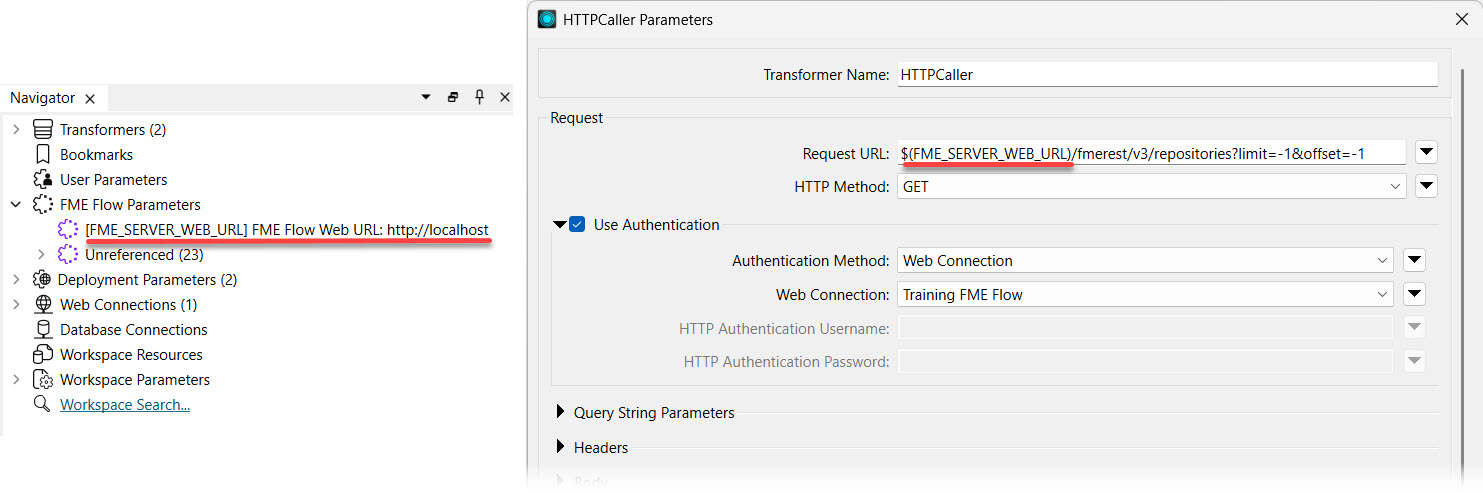Click the Workspace Resources icon
This screenshot has width=1483, height=493.
(42, 355)
